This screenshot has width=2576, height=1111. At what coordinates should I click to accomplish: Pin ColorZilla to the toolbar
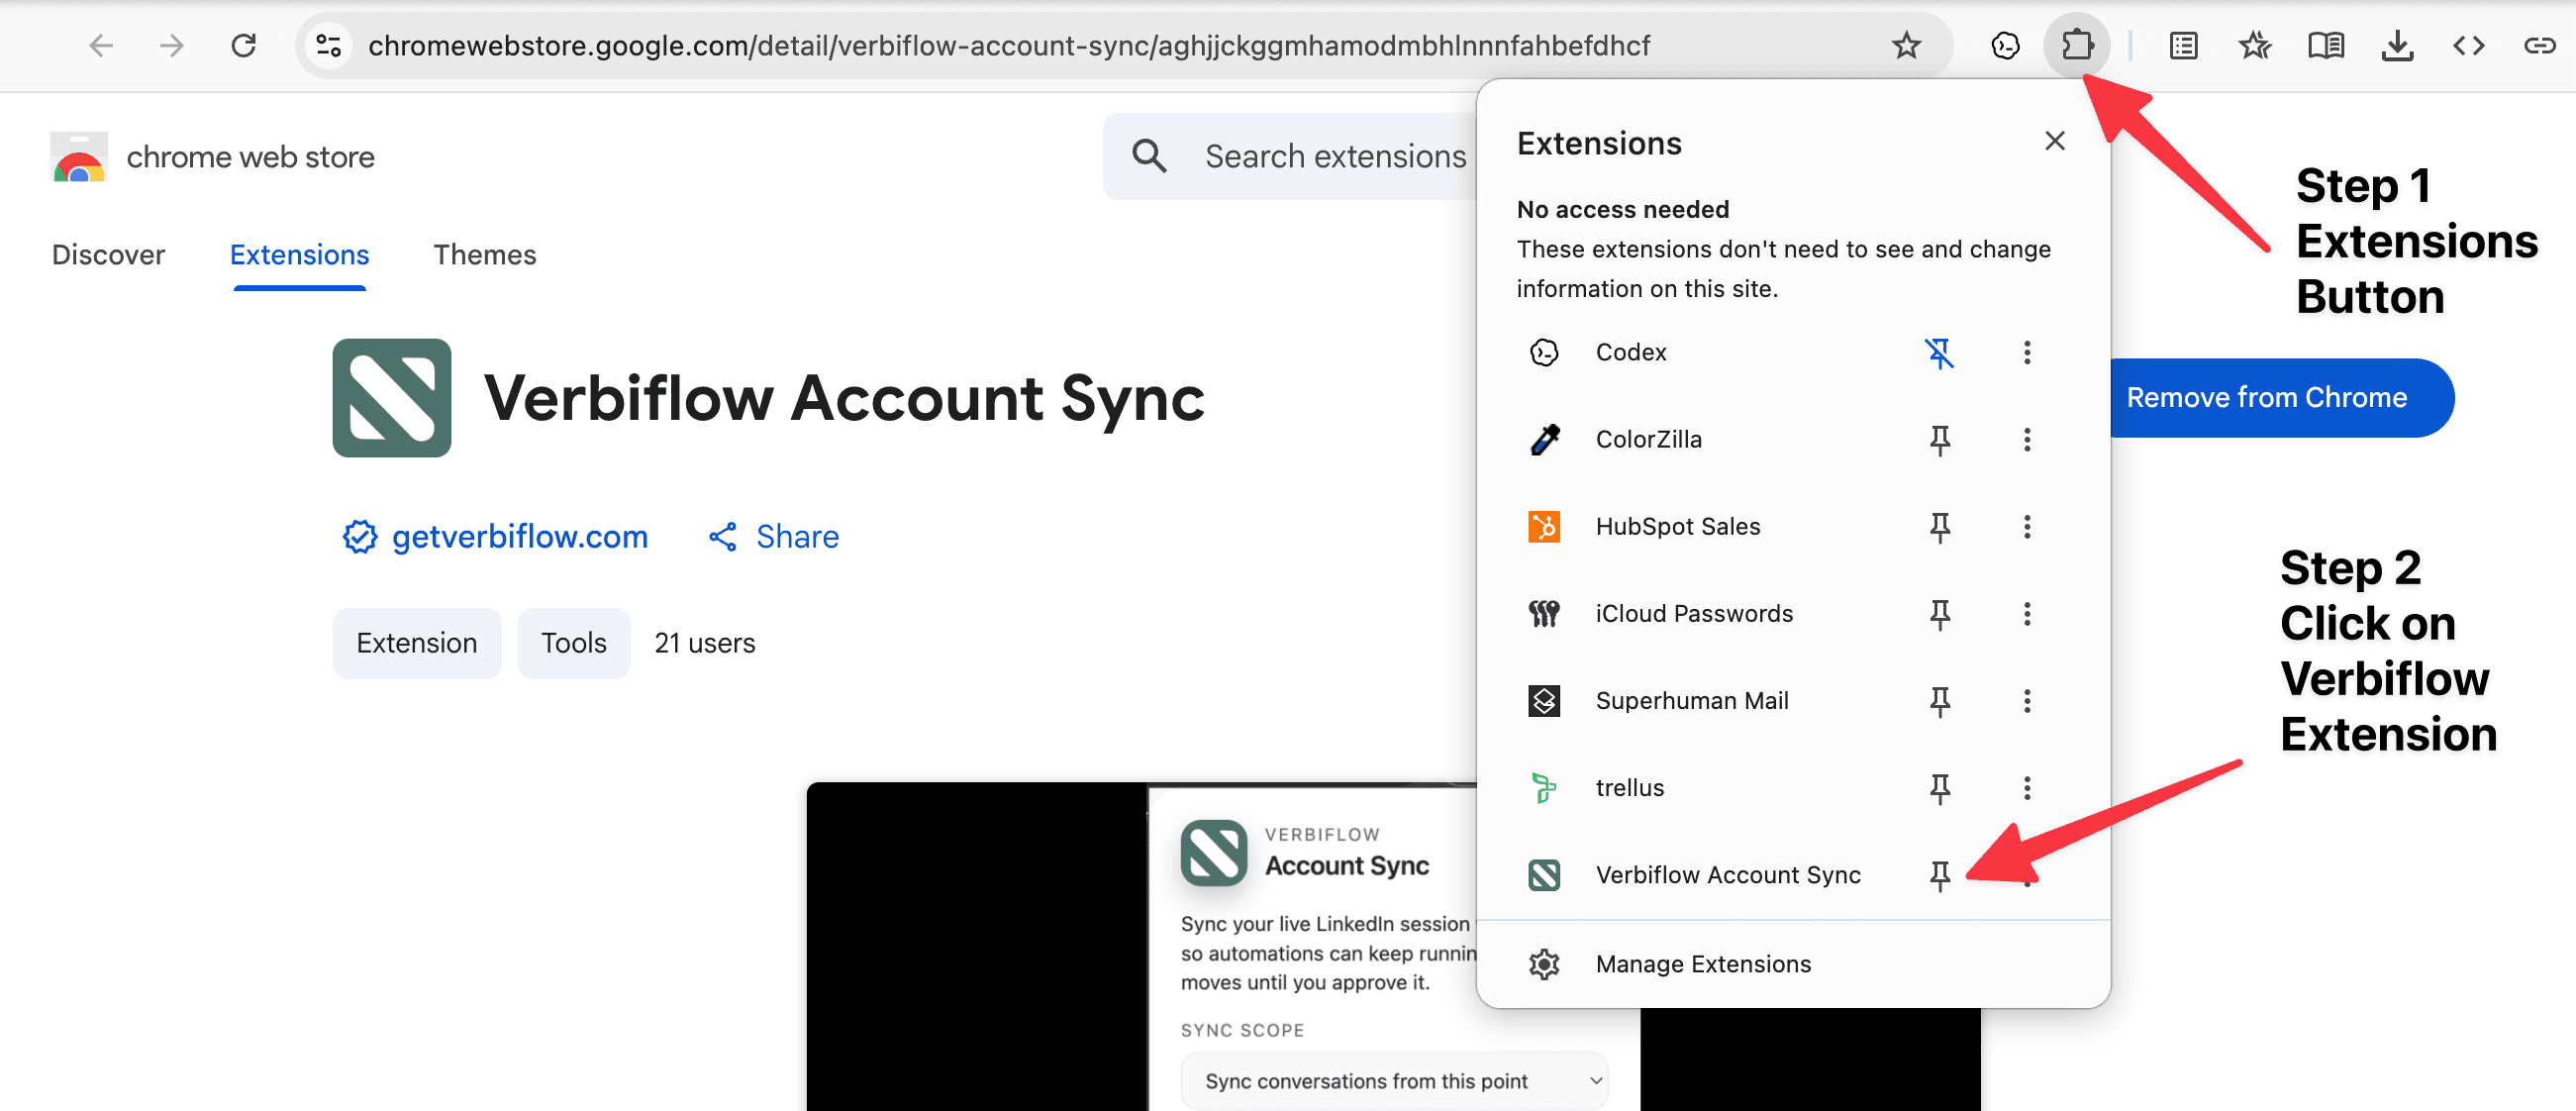tap(1939, 439)
